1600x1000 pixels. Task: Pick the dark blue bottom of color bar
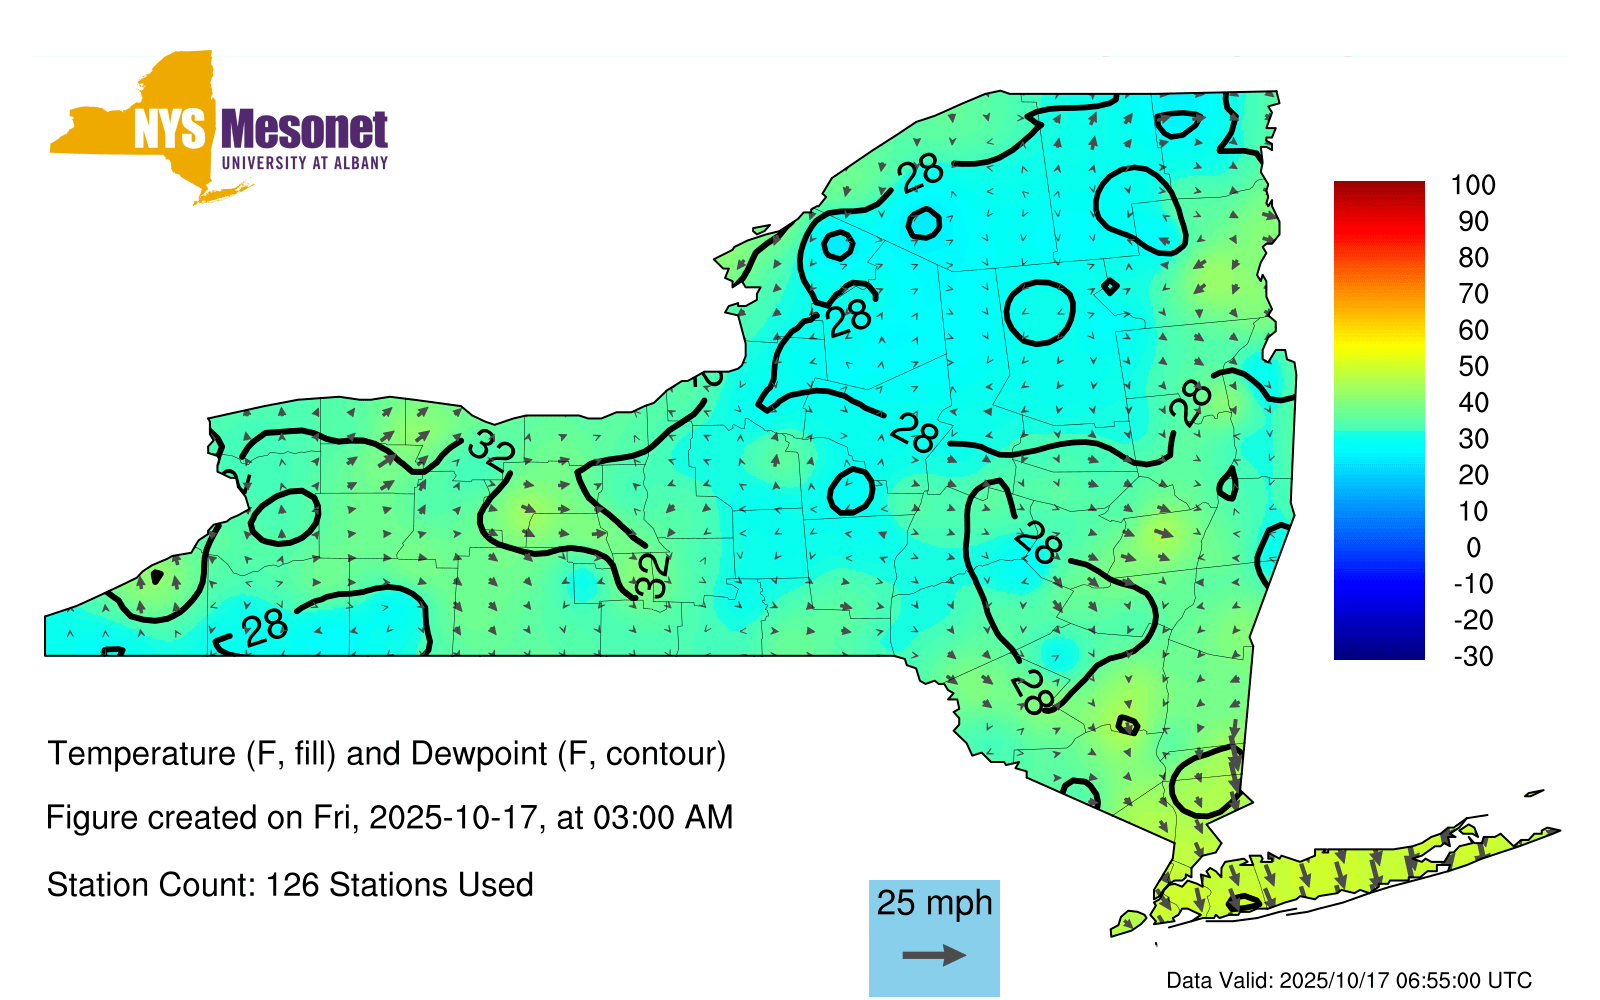click(x=1378, y=650)
